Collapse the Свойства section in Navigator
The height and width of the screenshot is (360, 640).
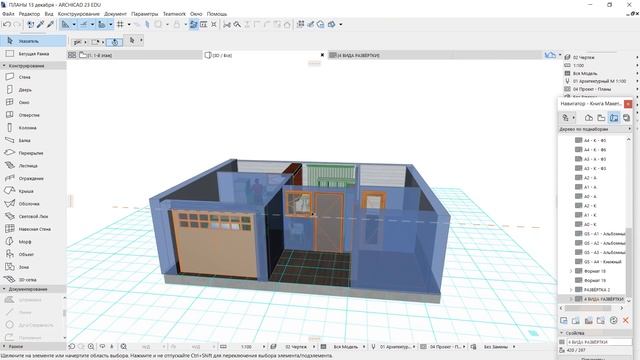pyautogui.click(x=562, y=333)
